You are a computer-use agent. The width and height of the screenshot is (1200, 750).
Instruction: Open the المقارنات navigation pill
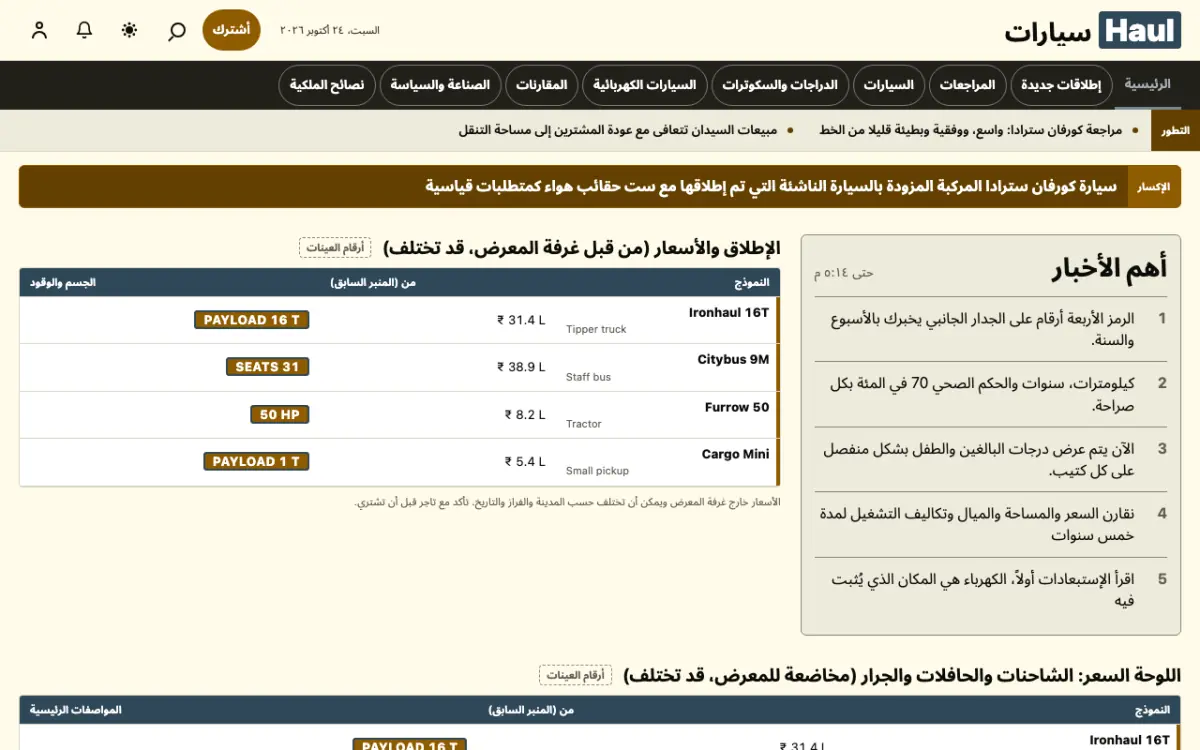541,85
